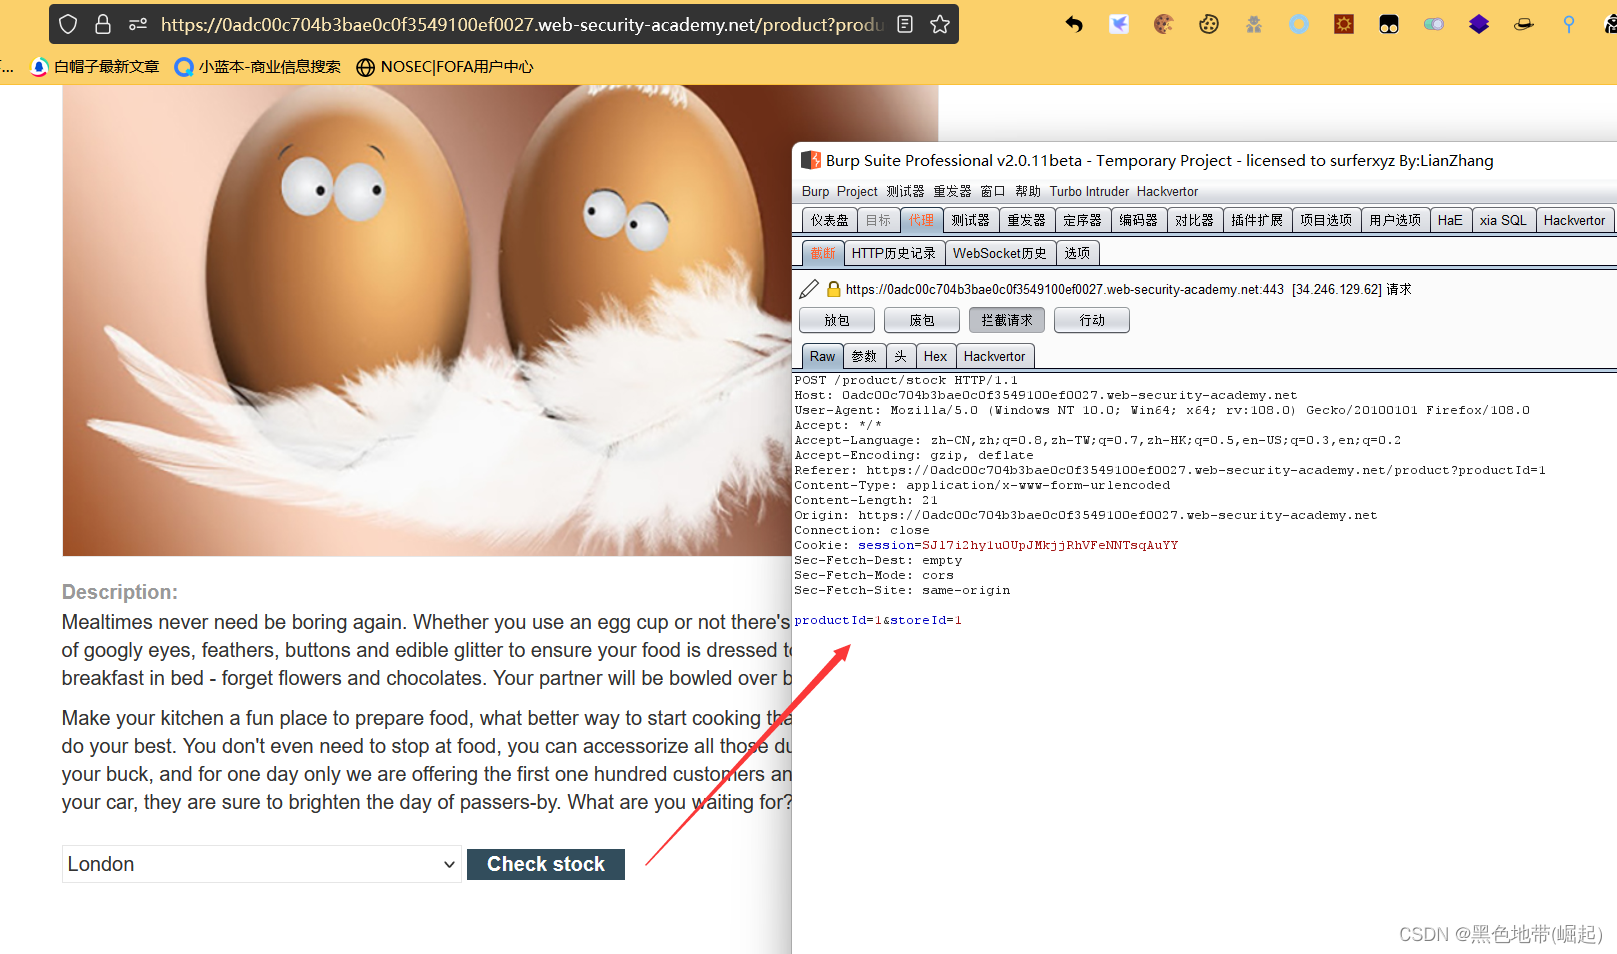Open the 重发器 menu in menu bar
This screenshot has width=1617, height=954.
tap(952, 191)
